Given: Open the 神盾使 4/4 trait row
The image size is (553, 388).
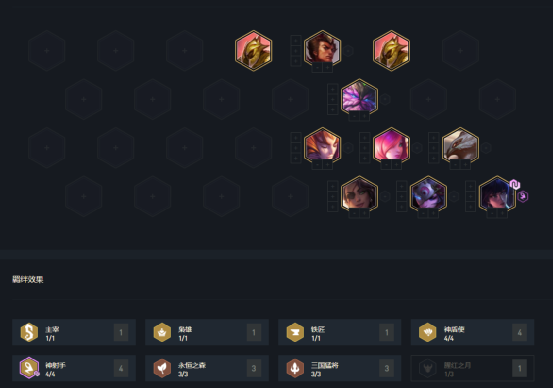Looking at the screenshot, I should pos(472,332).
